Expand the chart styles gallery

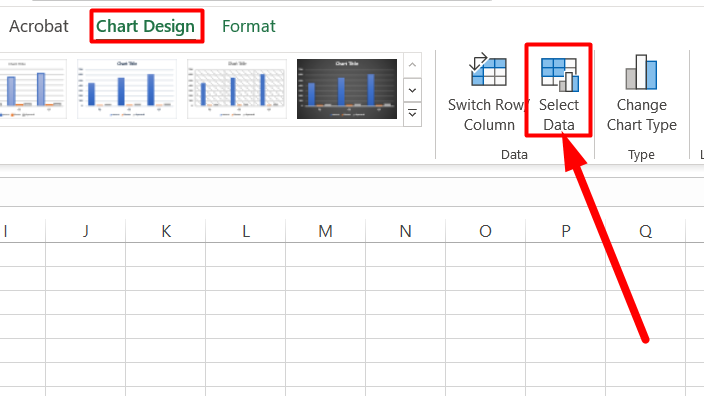(x=412, y=114)
